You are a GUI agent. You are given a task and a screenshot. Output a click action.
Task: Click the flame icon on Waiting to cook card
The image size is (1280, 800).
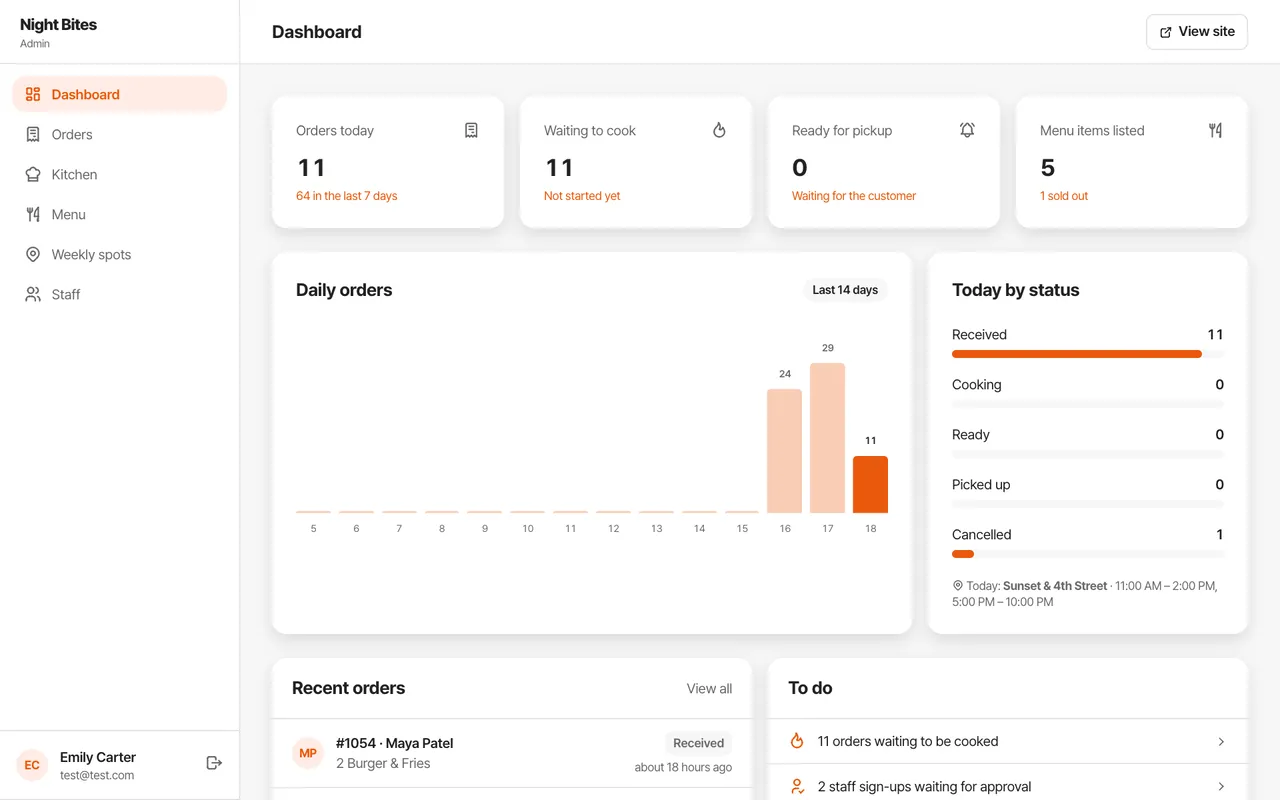click(x=719, y=130)
